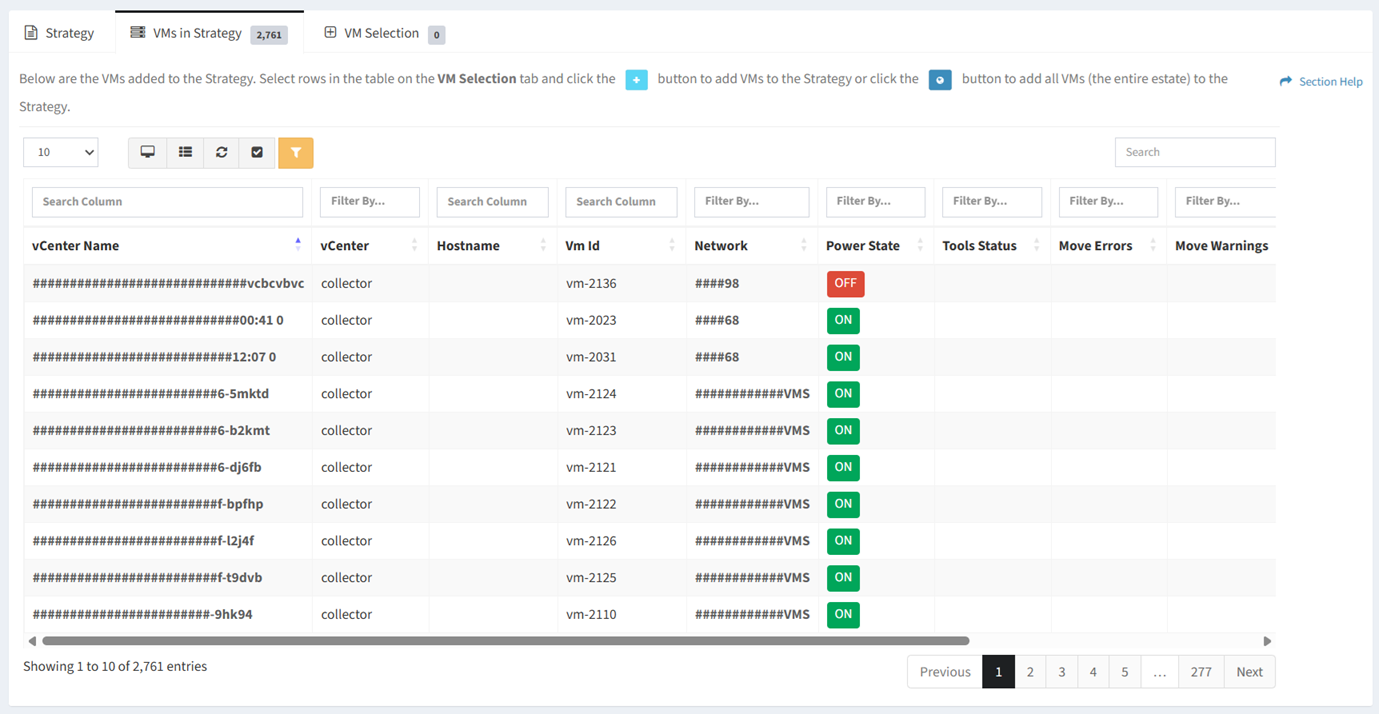Switch to the VM Selection tab

(x=384, y=33)
